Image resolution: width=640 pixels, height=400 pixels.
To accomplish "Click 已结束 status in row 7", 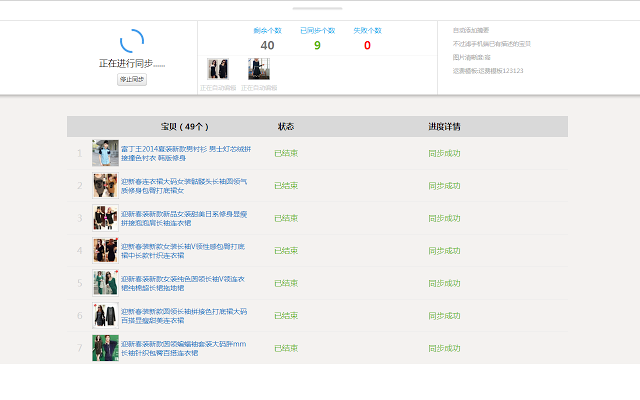I will tap(286, 348).
